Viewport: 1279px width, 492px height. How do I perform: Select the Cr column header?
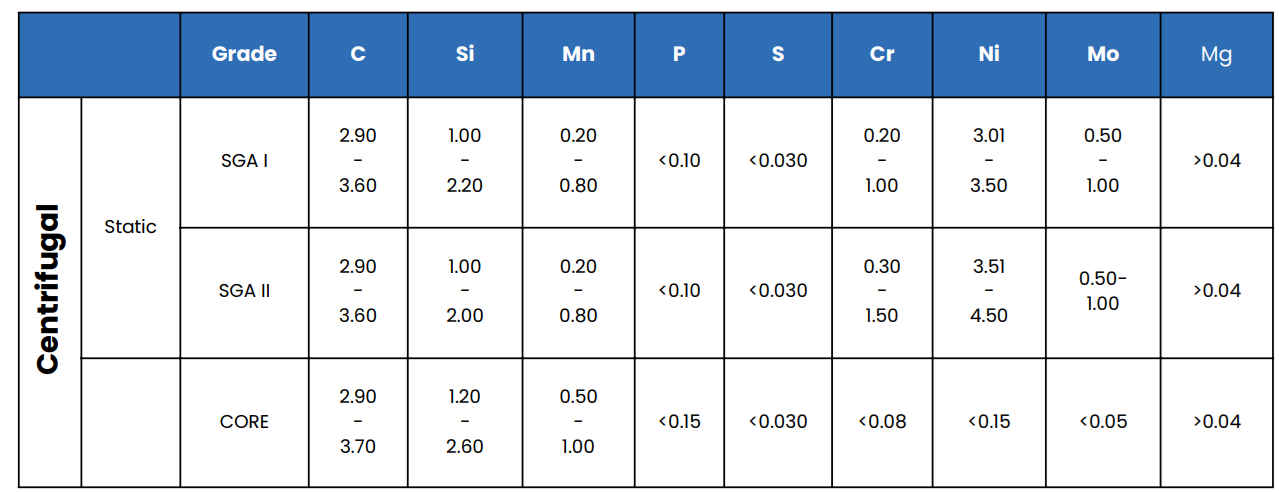click(882, 55)
